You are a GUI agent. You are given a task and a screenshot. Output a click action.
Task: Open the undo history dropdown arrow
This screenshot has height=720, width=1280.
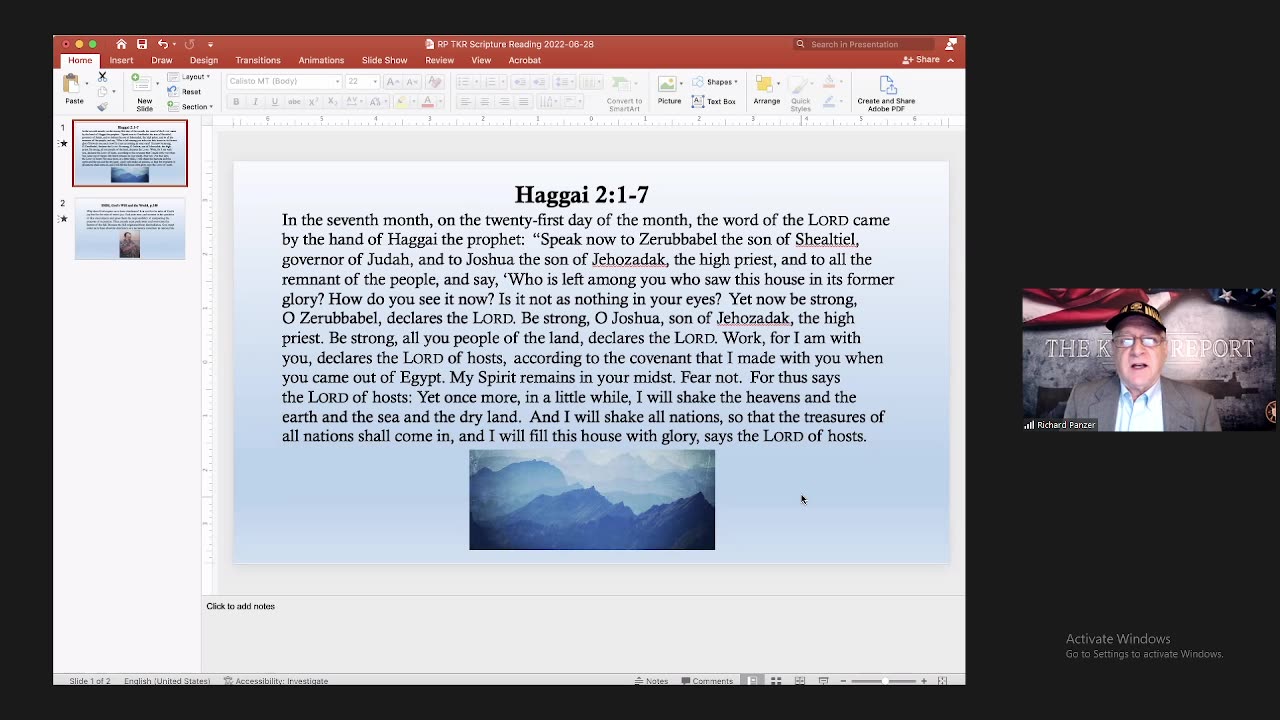[x=174, y=44]
